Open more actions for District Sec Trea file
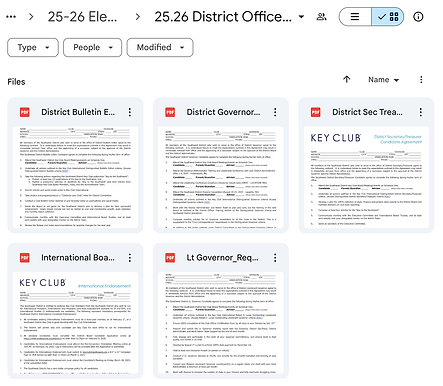The image size is (443, 386). [421, 112]
